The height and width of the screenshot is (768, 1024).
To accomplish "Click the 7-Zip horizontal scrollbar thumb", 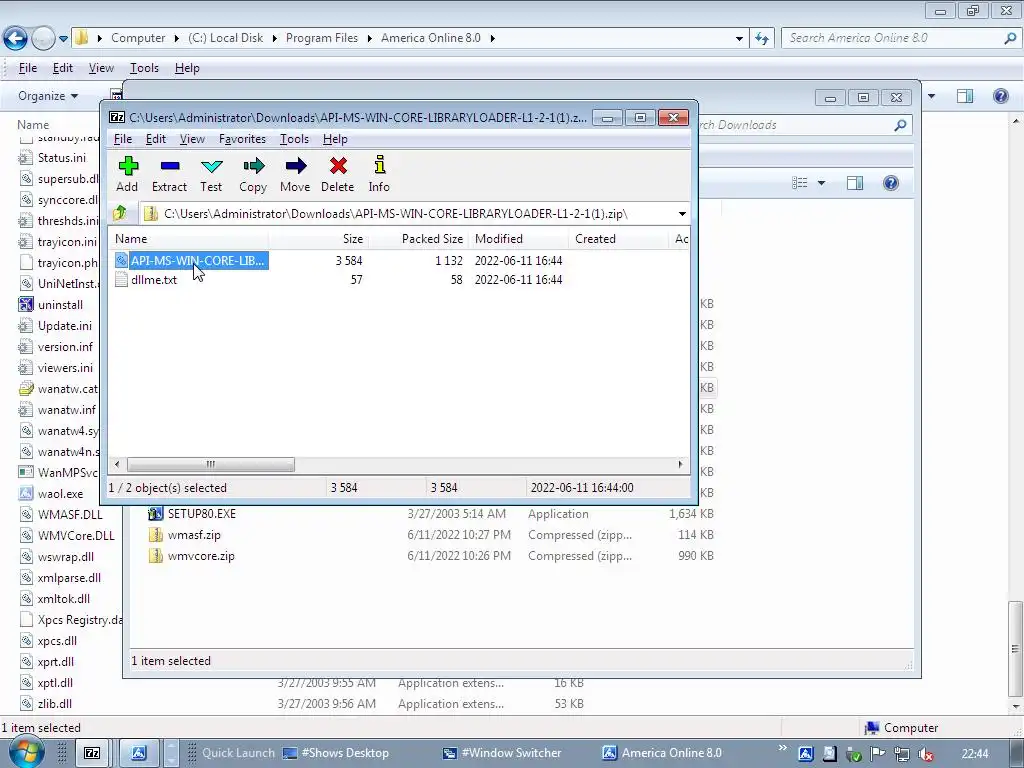I will pyautogui.click(x=210, y=464).
